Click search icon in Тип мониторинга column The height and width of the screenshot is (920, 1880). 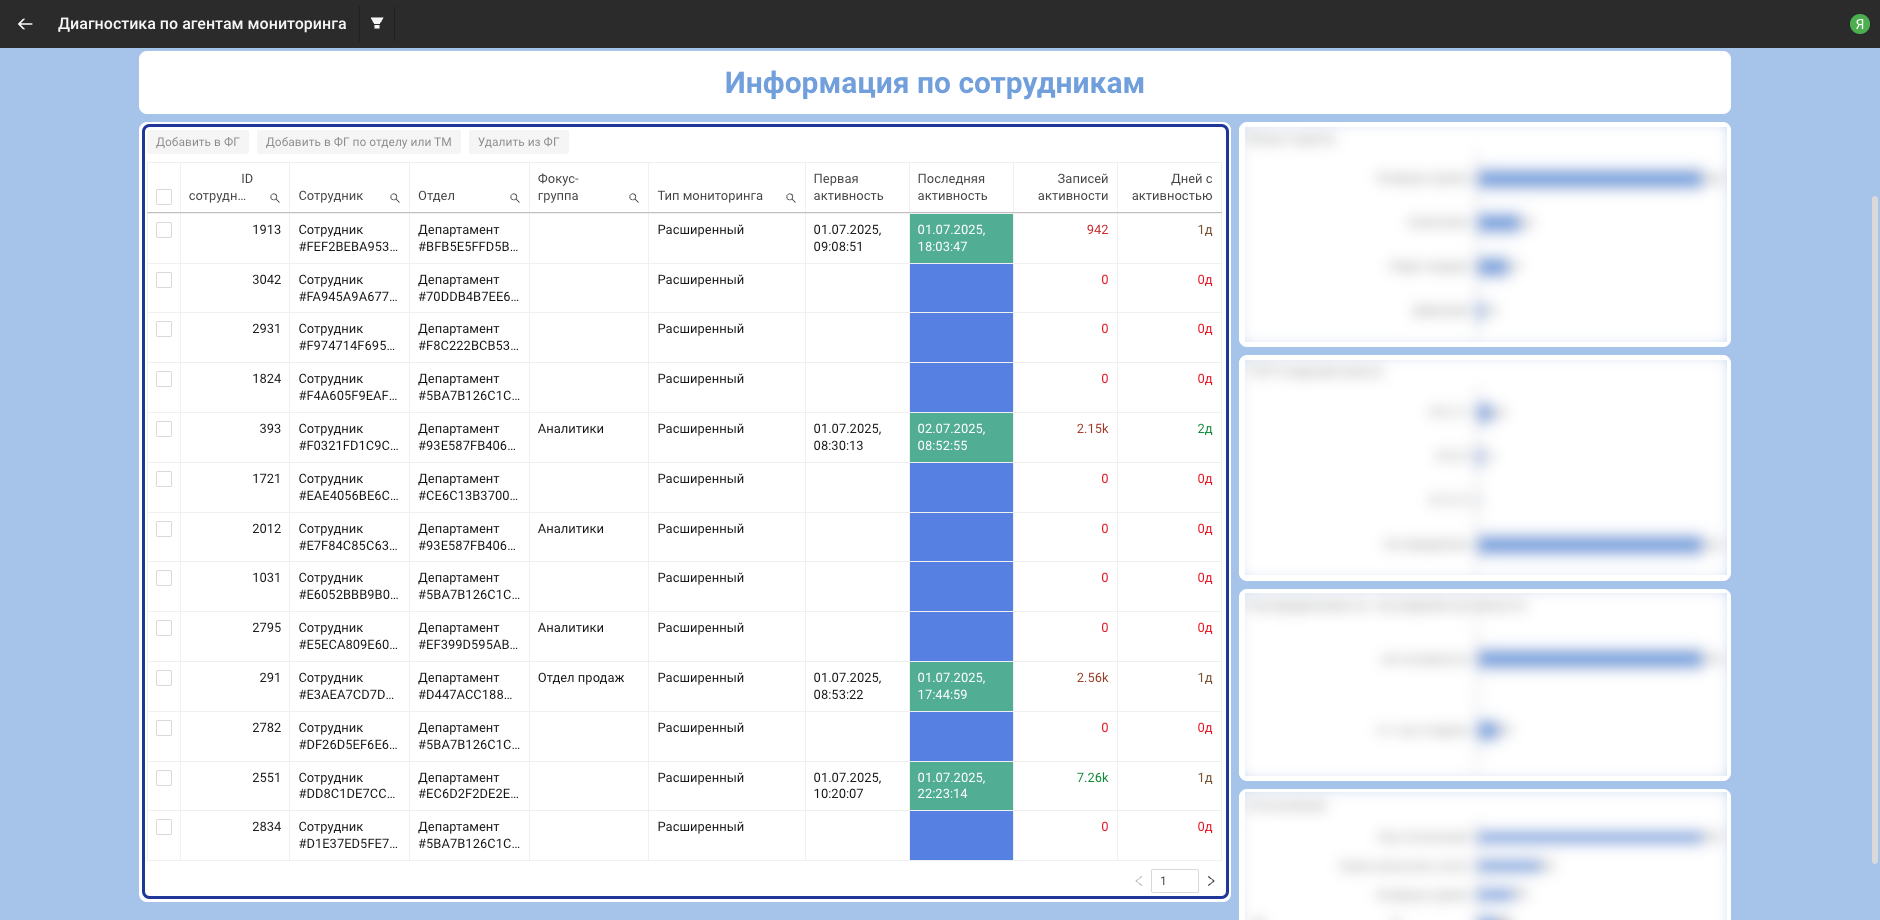tap(790, 198)
